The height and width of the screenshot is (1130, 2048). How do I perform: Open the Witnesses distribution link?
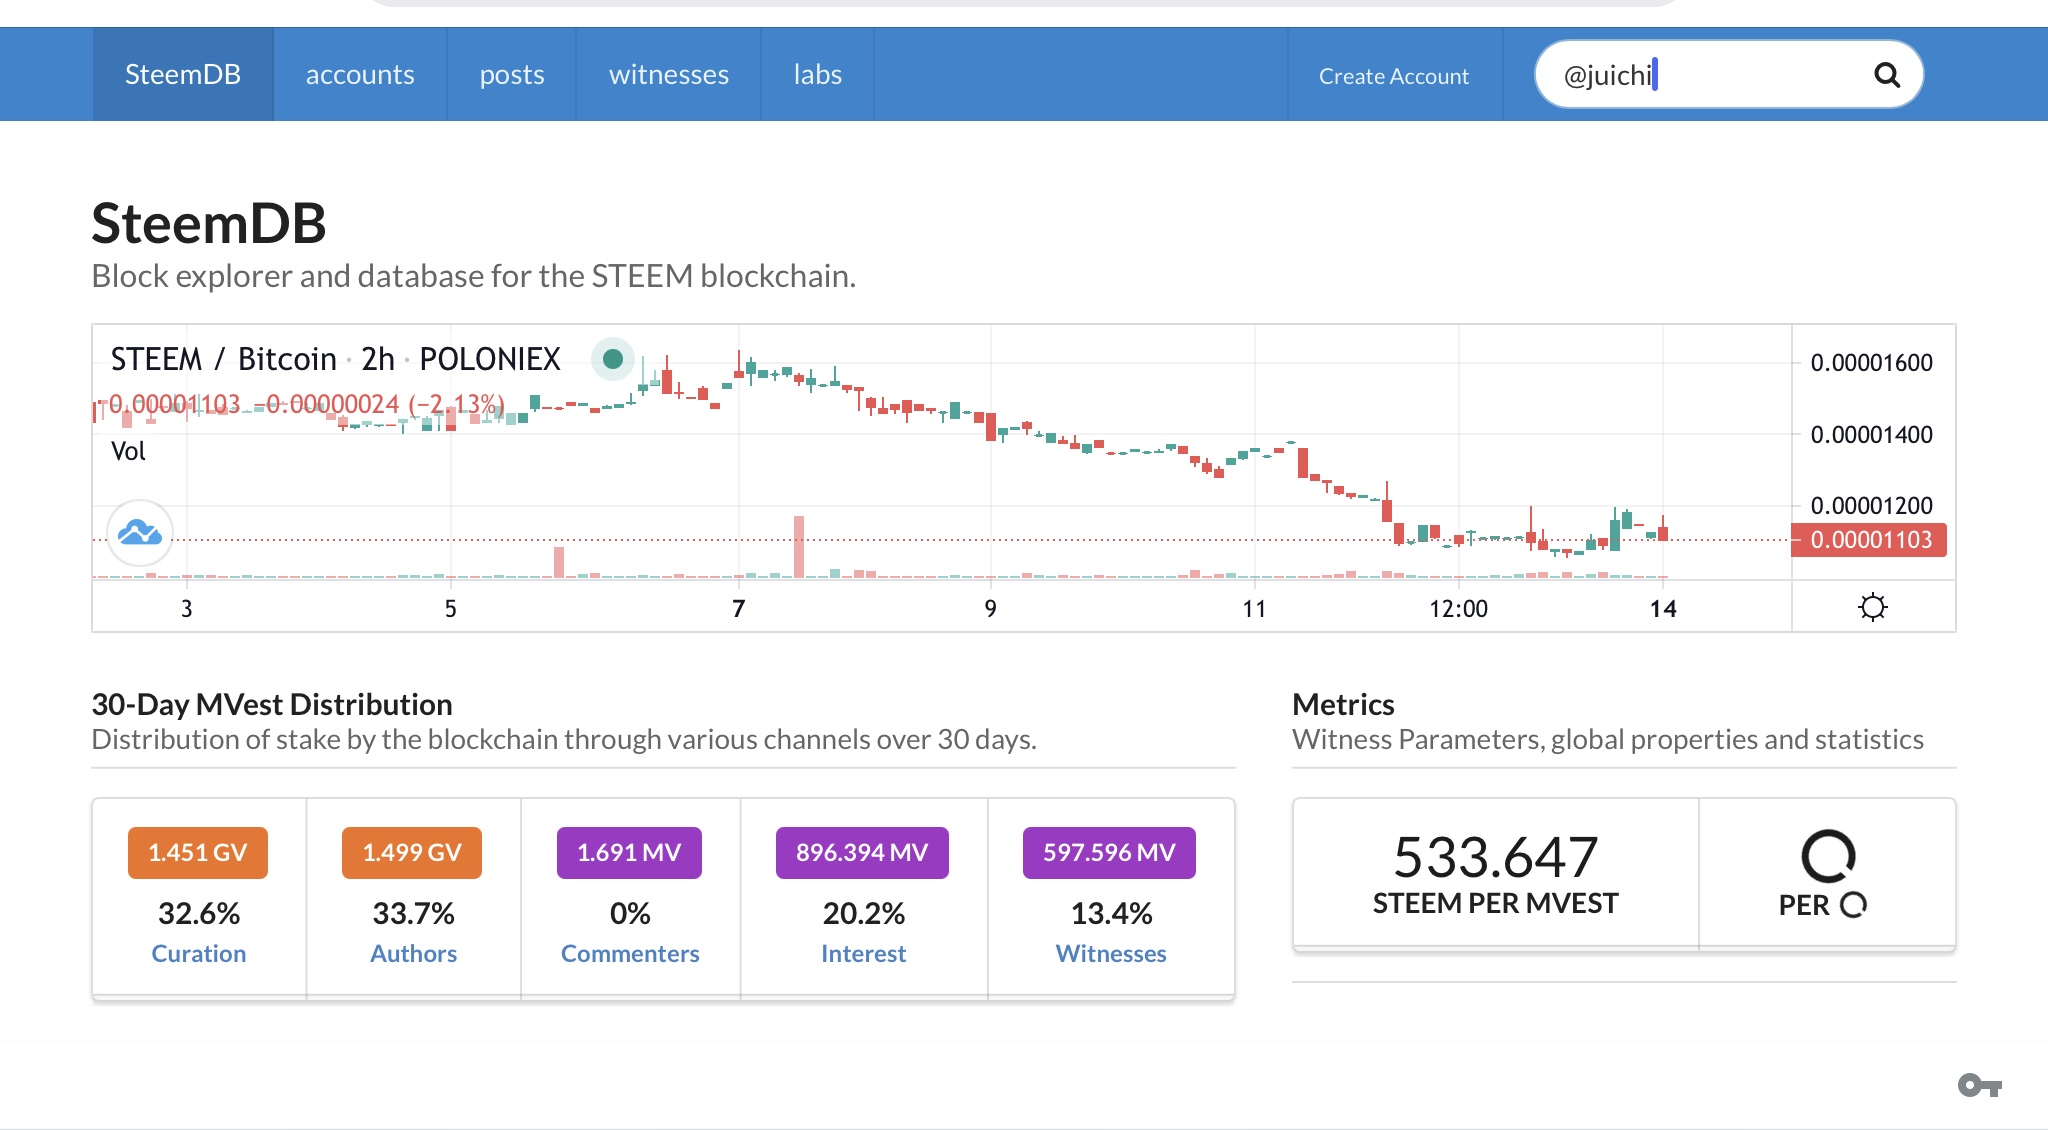pyautogui.click(x=1111, y=953)
